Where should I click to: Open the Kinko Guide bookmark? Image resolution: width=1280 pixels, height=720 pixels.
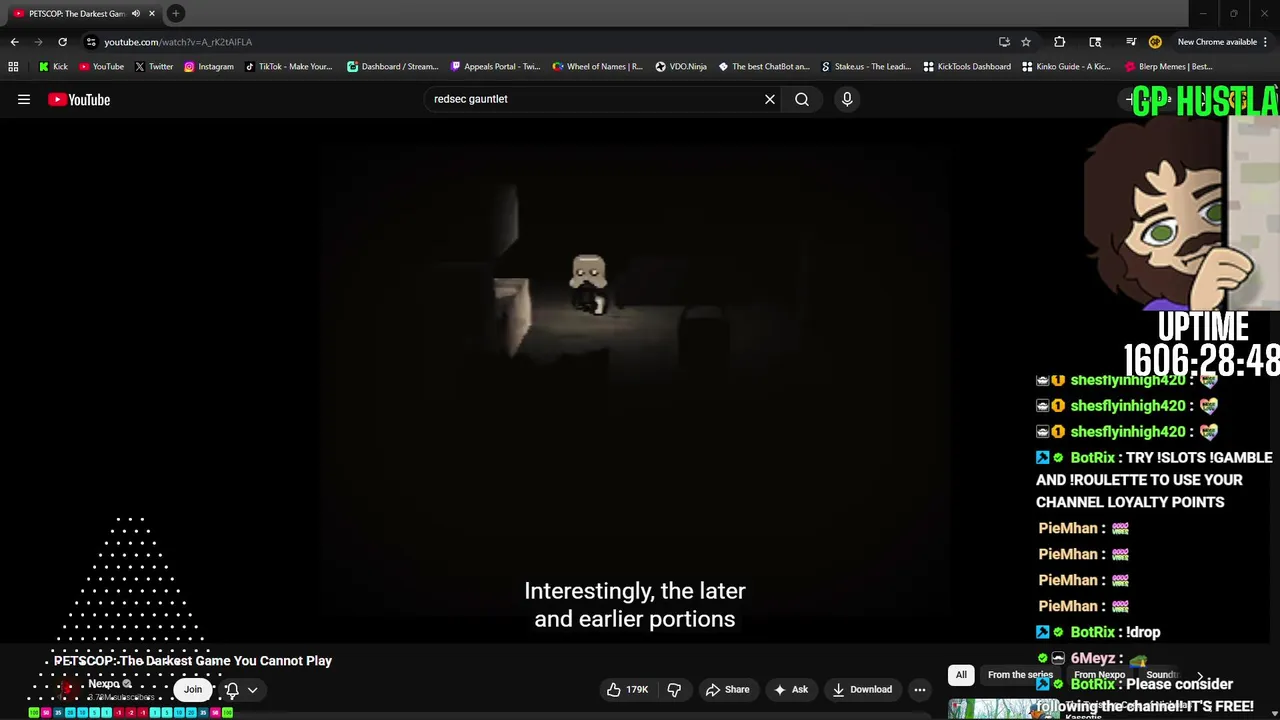[x=1067, y=67]
